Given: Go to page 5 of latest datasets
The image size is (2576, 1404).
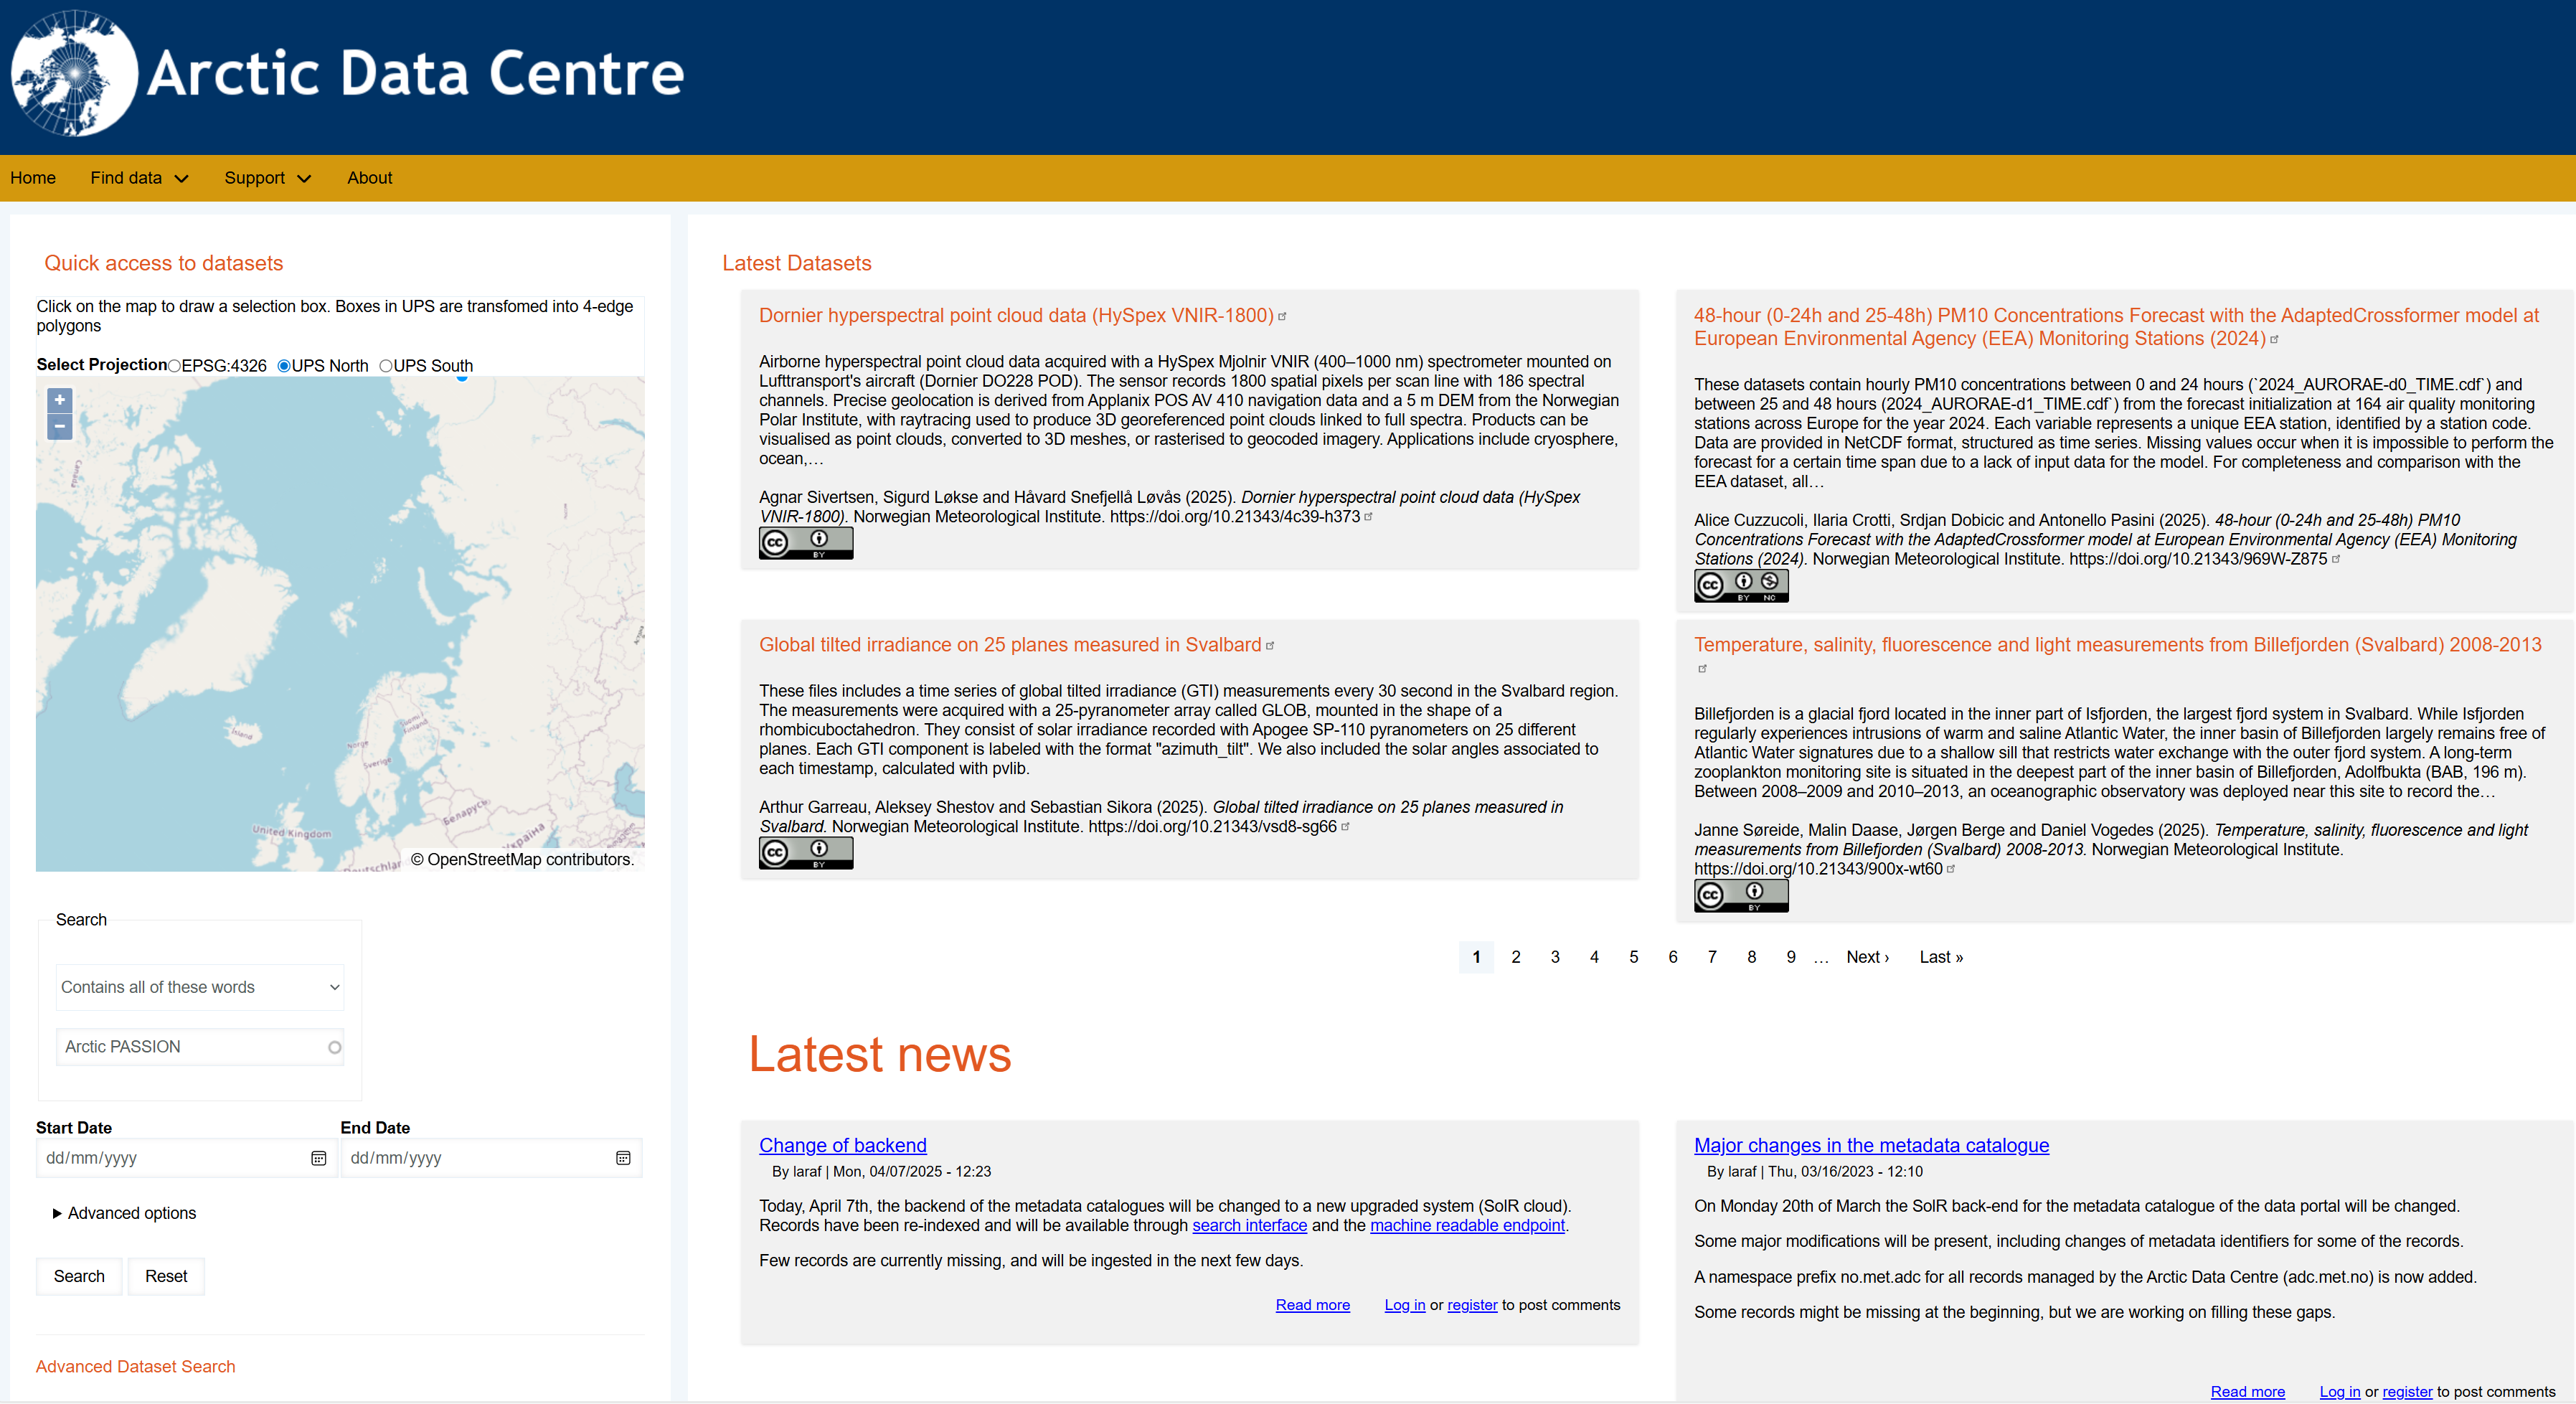Looking at the screenshot, I should pos(1633,957).
